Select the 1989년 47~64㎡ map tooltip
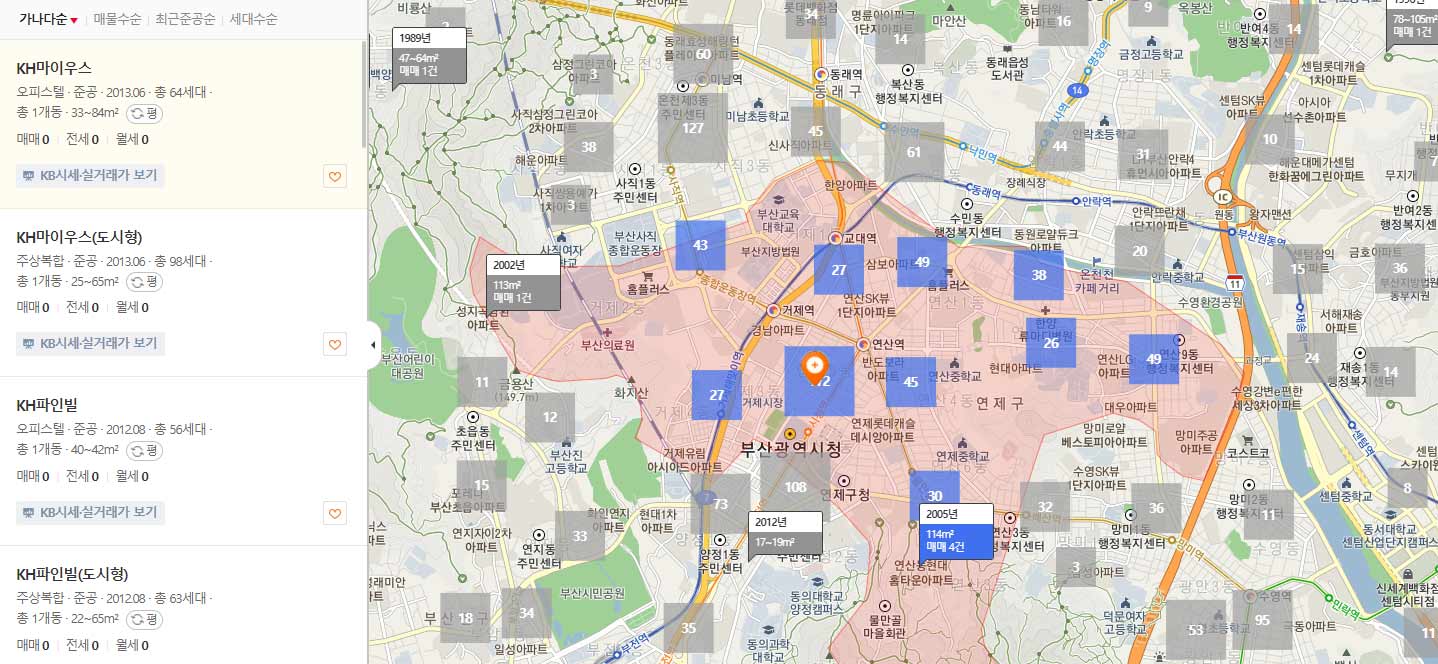The image size is (1438, 664). pyautogui.click(x=430, y=56)
